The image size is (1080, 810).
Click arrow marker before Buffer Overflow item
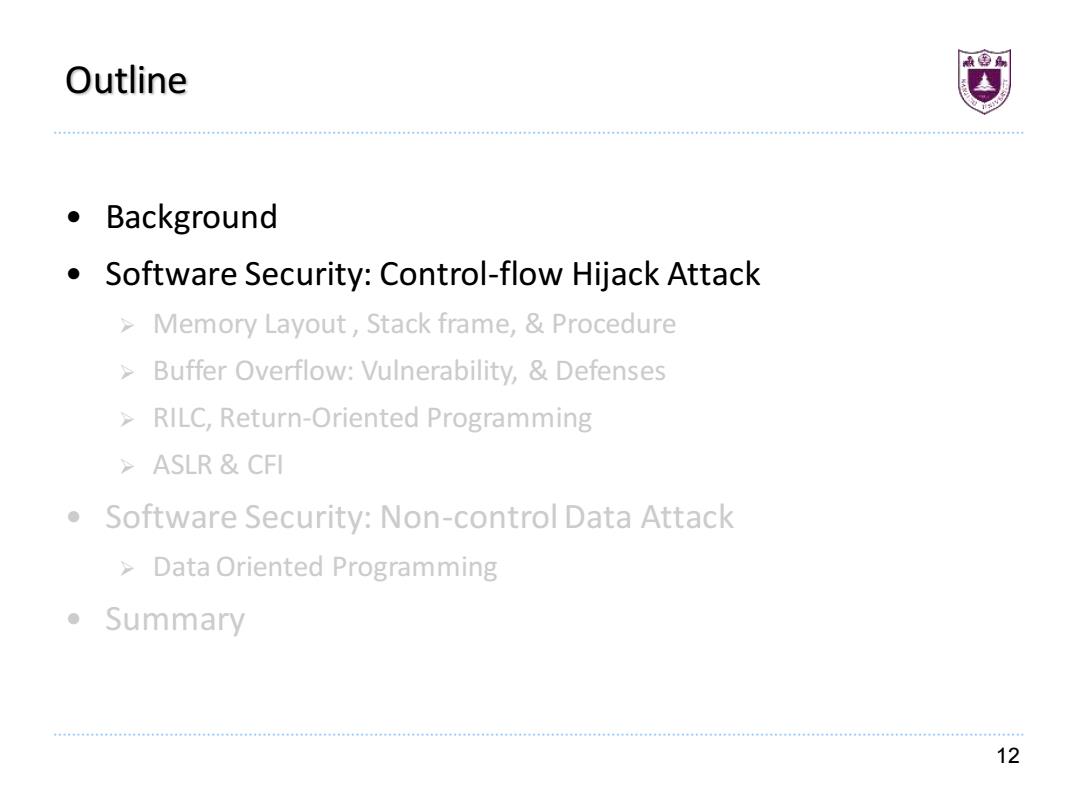[x=127, y=373]
